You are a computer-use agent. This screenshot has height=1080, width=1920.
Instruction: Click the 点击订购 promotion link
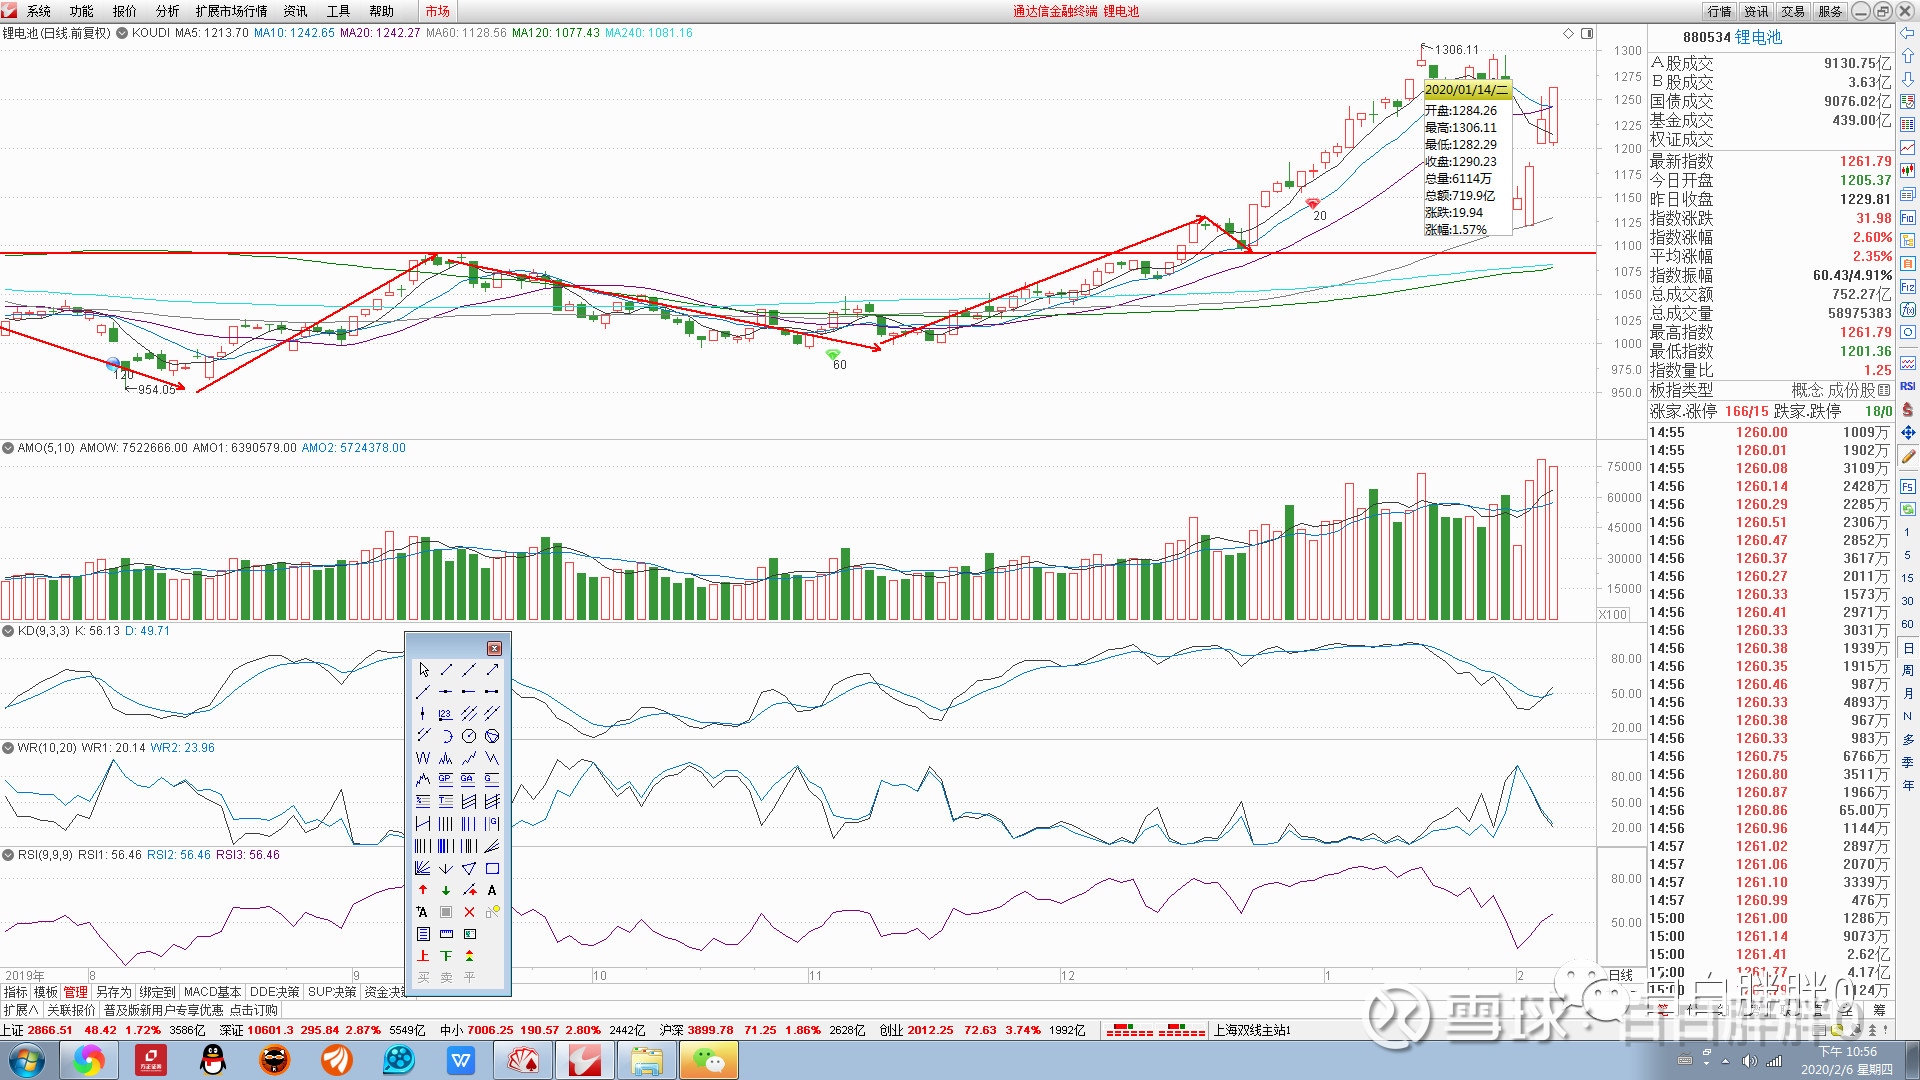[253, 1010]
